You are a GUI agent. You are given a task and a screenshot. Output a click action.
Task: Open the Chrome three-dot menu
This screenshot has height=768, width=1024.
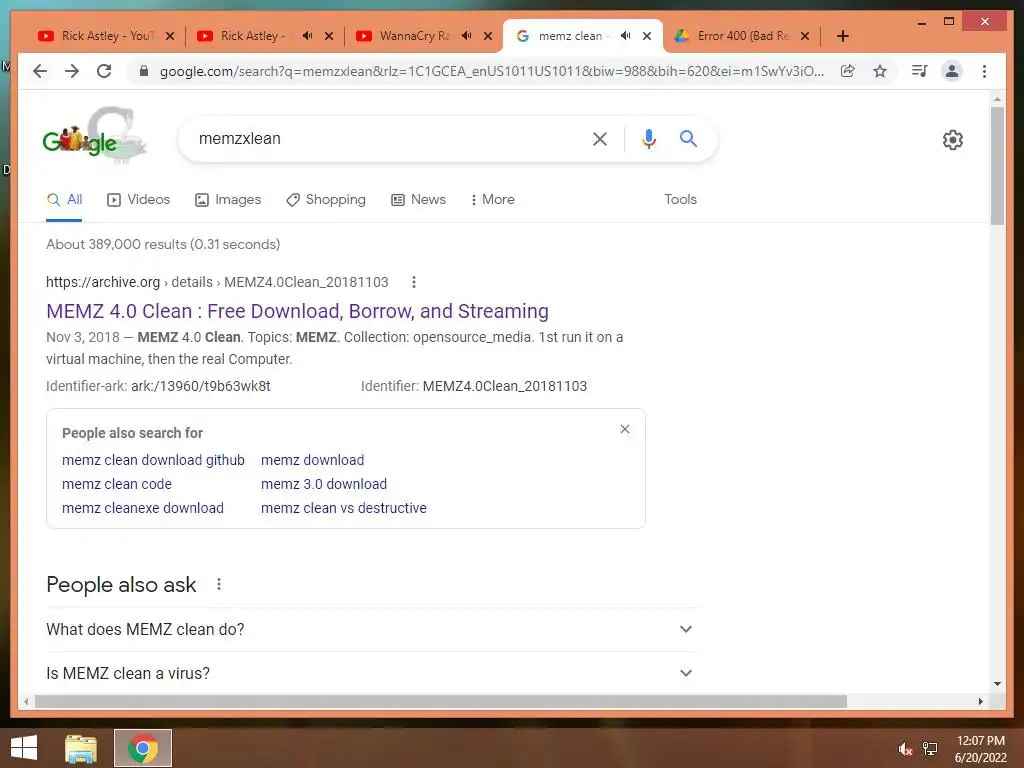[984, 71]
